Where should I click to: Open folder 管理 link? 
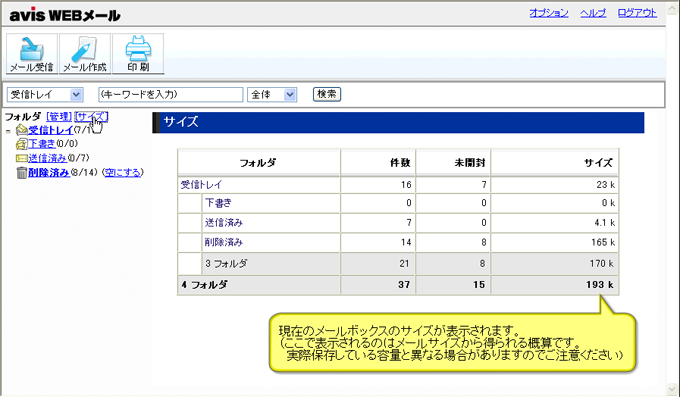click(x=59, y=117)
